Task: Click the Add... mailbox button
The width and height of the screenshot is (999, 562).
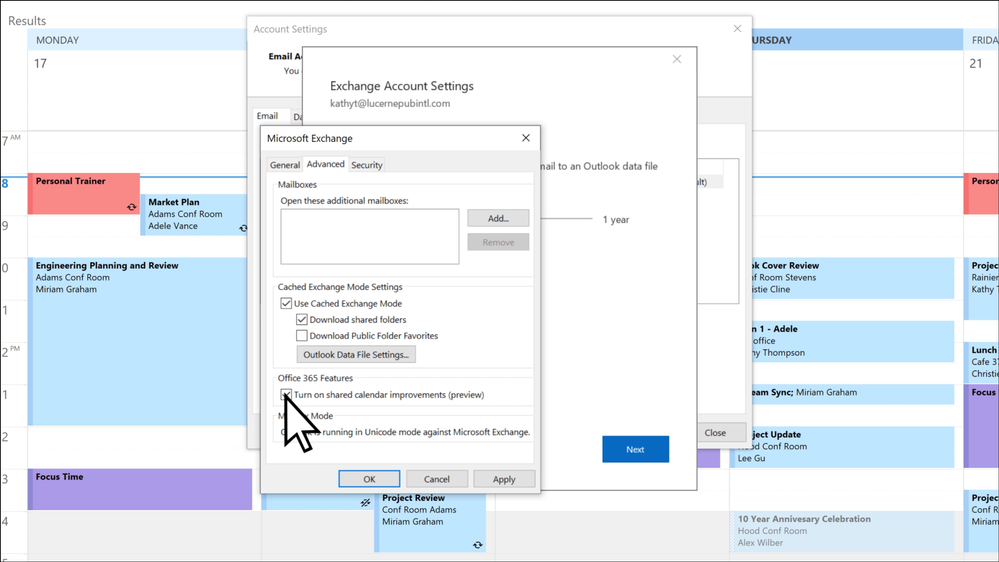Action: [x=498, y=218]
